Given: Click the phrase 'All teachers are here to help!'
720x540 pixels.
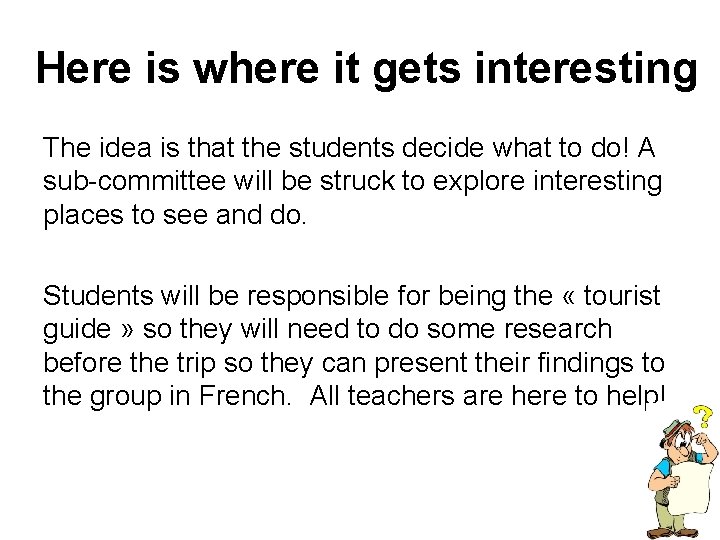Looking at the screenshot, I should (x=487, y=395).
